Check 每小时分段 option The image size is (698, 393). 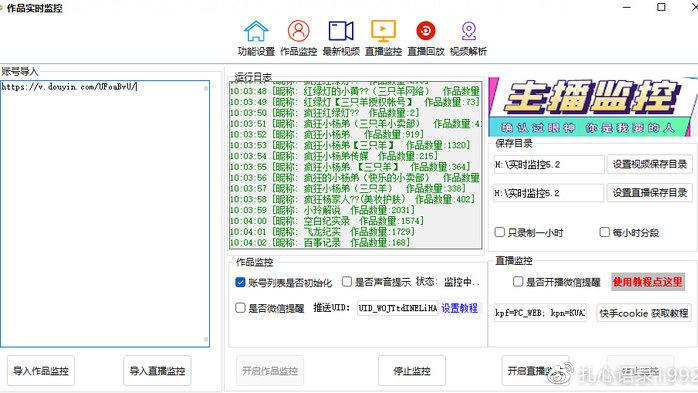pos(605,232)
